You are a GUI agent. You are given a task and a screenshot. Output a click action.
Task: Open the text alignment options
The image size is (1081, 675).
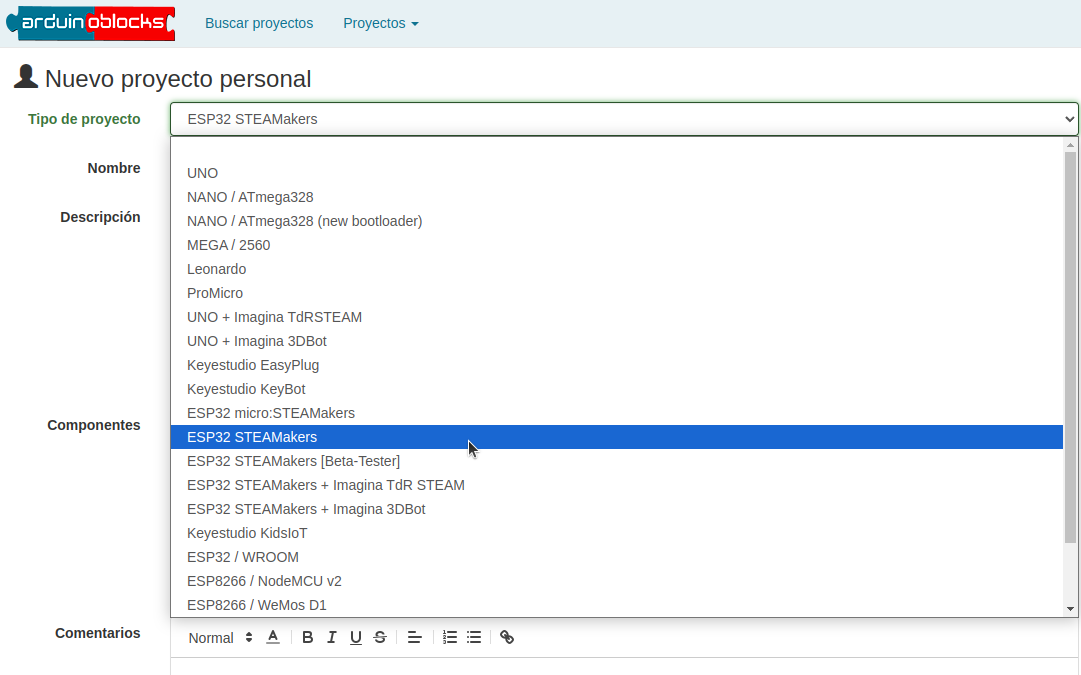click(x=415, y=638)
